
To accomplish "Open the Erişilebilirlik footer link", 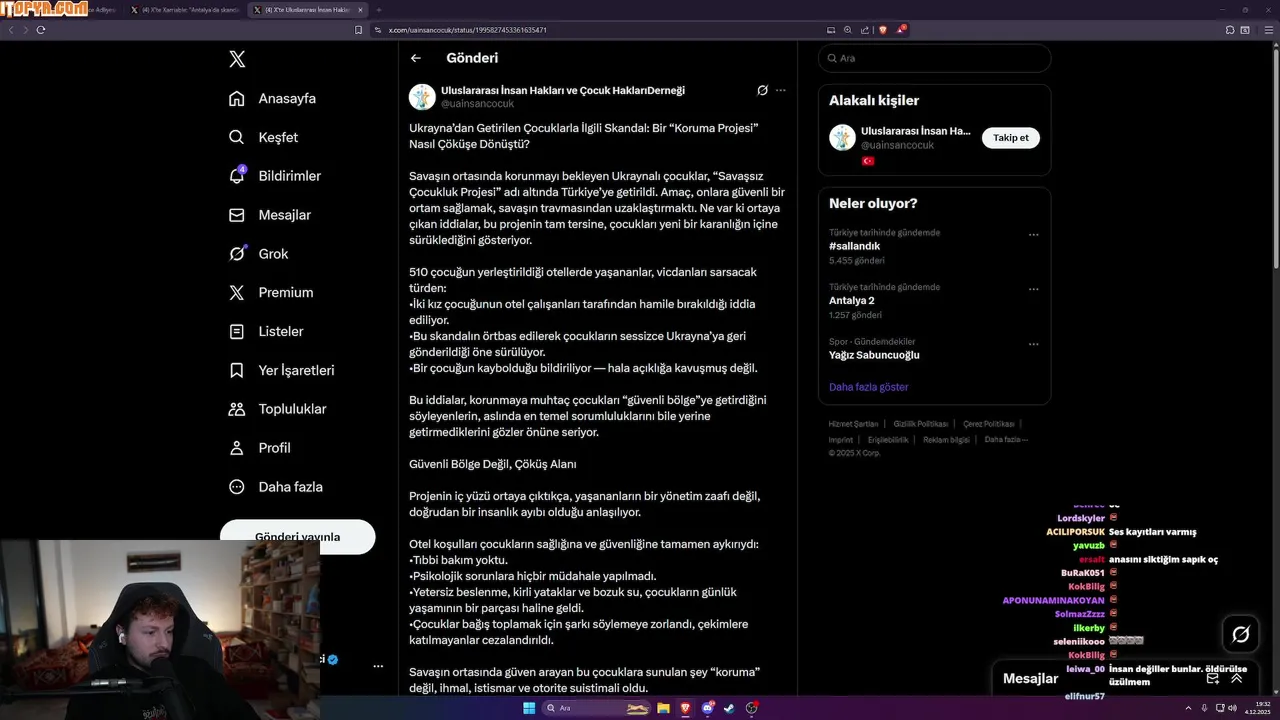I will 888,440.
